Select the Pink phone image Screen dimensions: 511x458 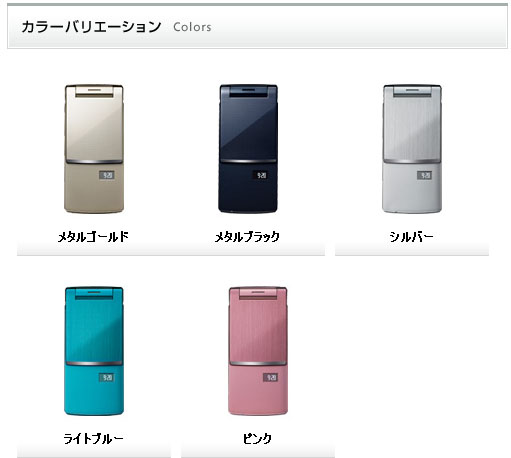coord(258,351)
